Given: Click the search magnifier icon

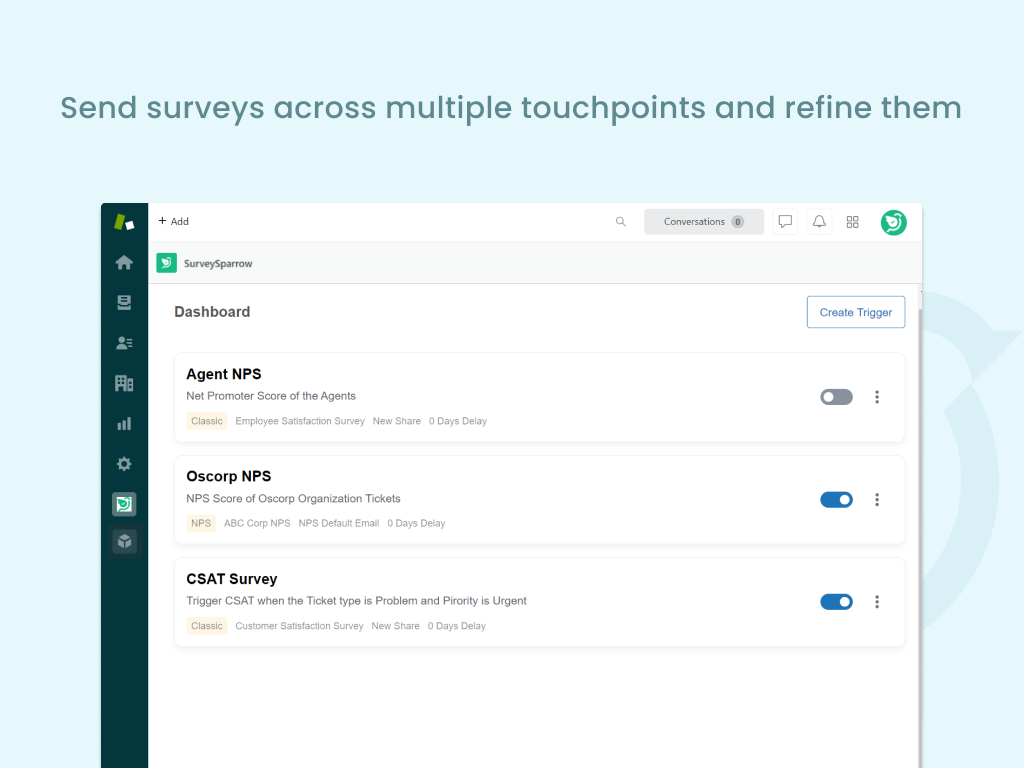Looking at the screenshot, I should 621,222.
